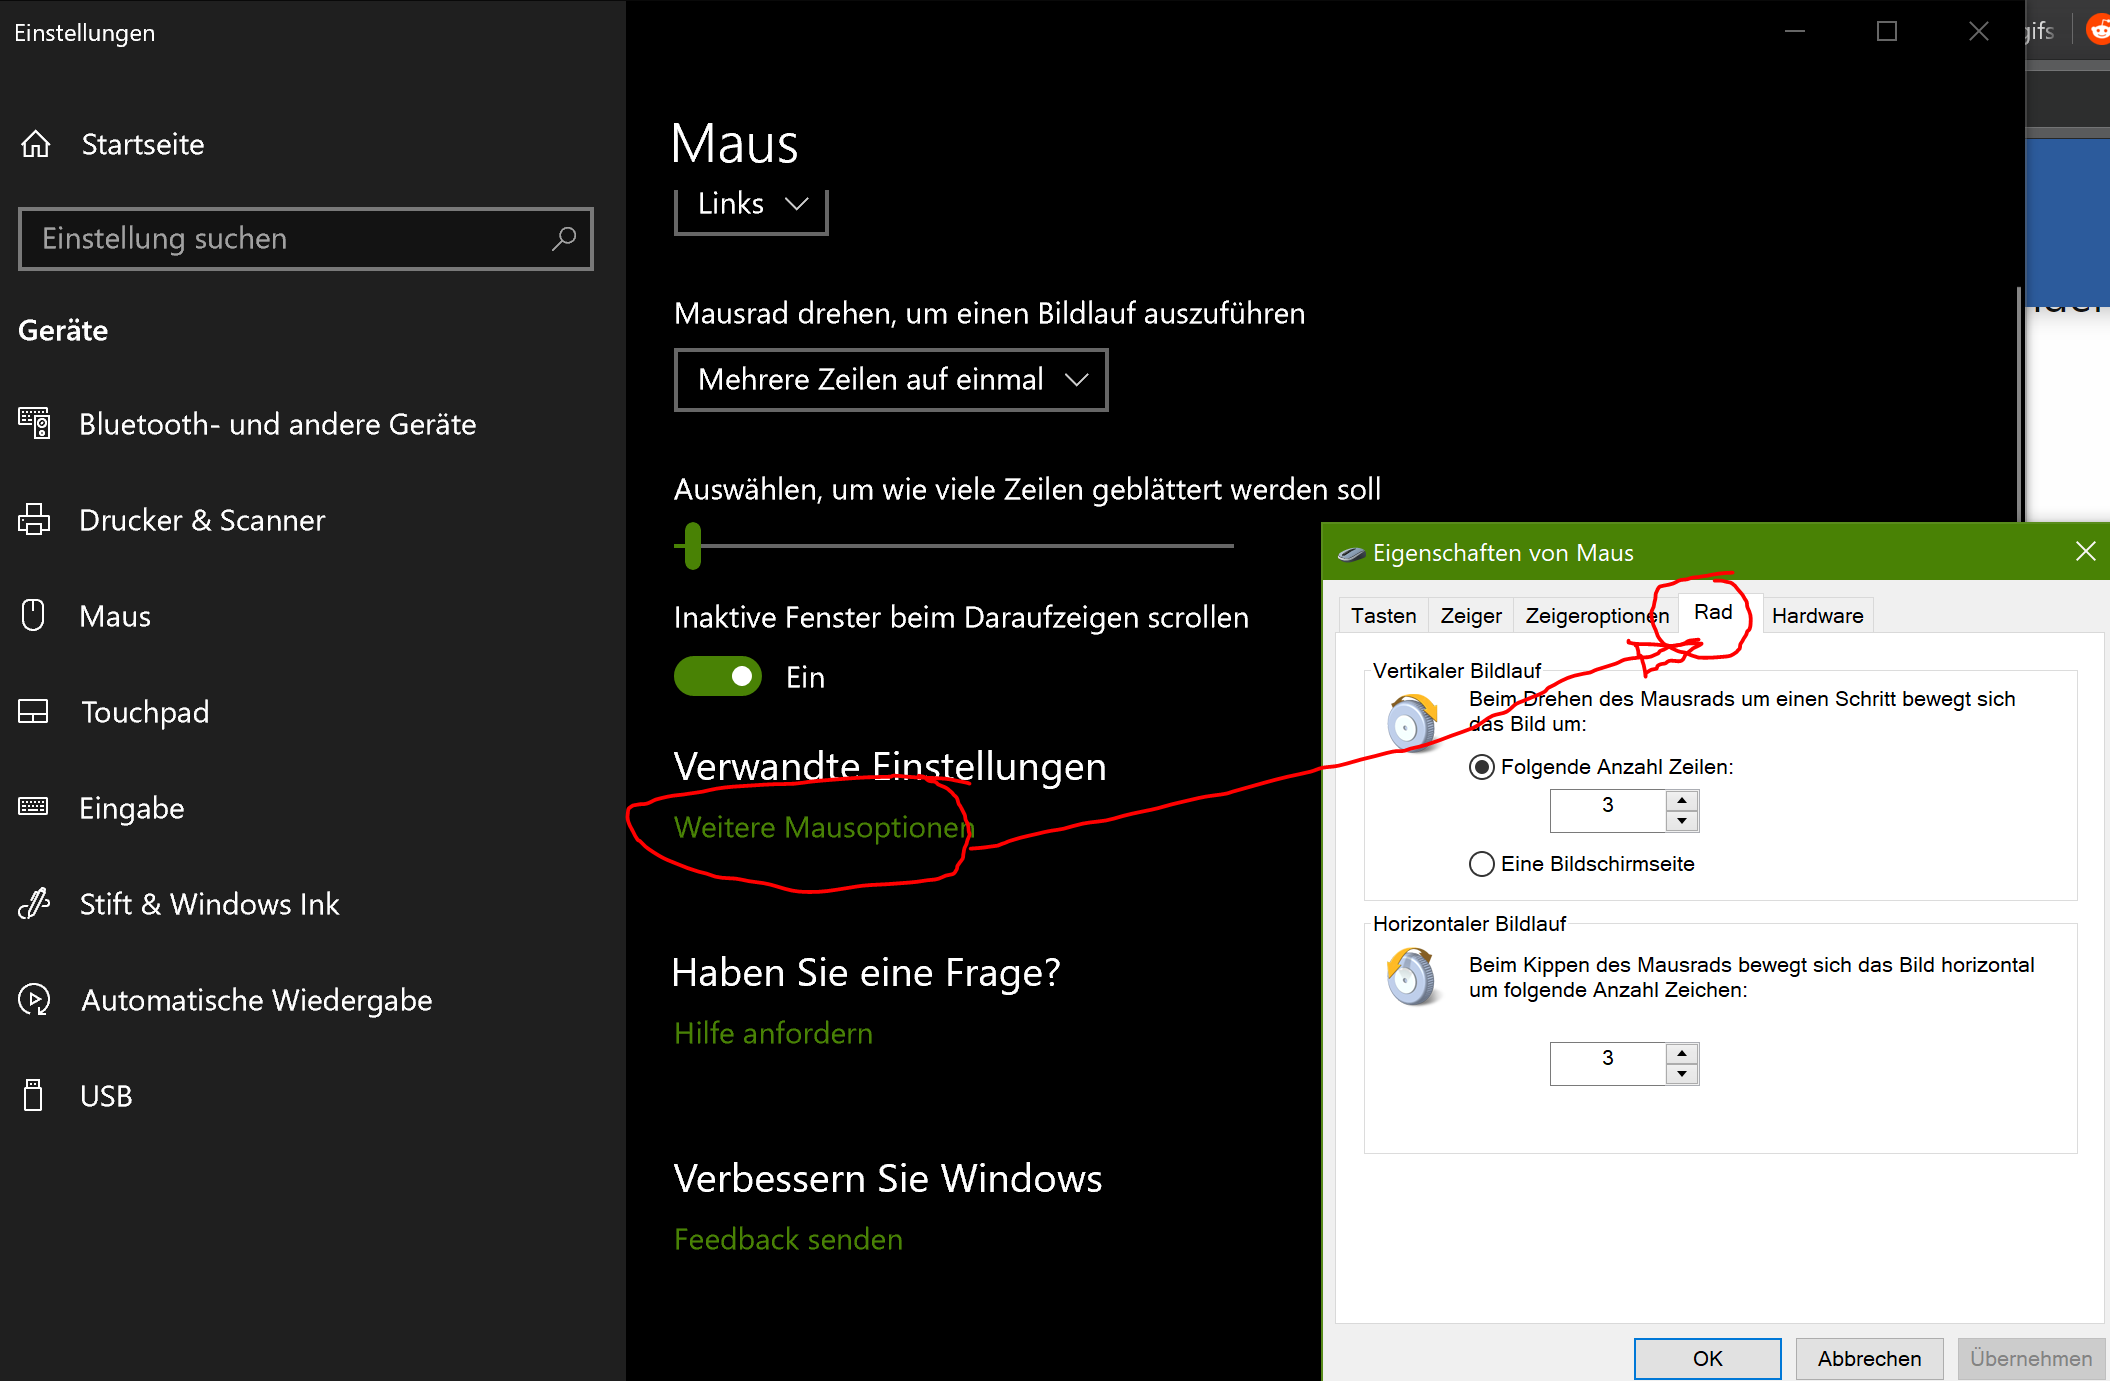
Task: Click the Touchpad icon in sidebar
Action: (x=34, y=711)
